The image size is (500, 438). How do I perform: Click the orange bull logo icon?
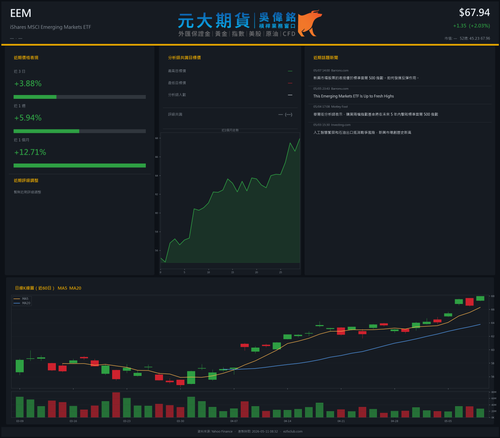tap(309, 23)
